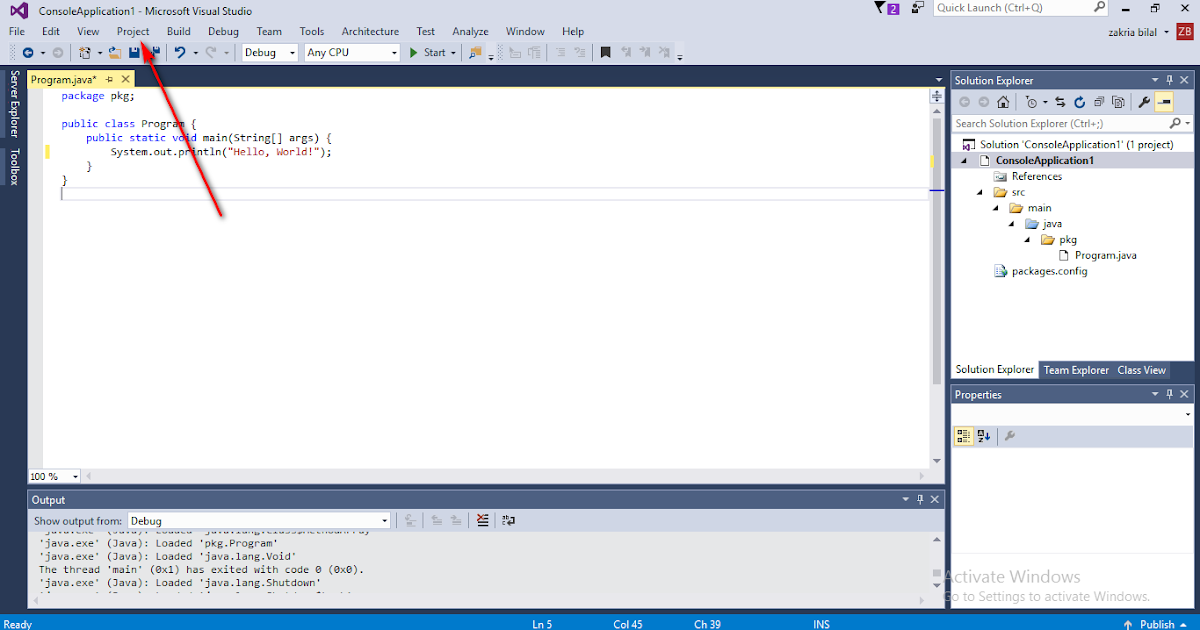Click the Output panel vertical scrollbar
The height and width of the screenshot is (630, 1200).
pyautogui.click(x=937, y=565)
